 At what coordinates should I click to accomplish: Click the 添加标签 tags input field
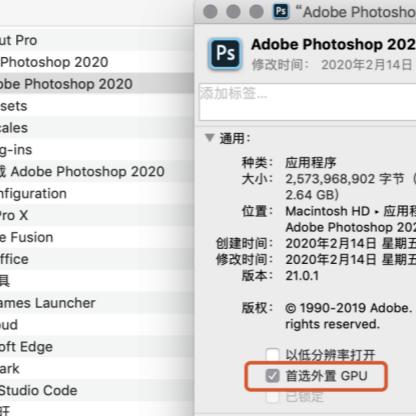pos(307,102)
